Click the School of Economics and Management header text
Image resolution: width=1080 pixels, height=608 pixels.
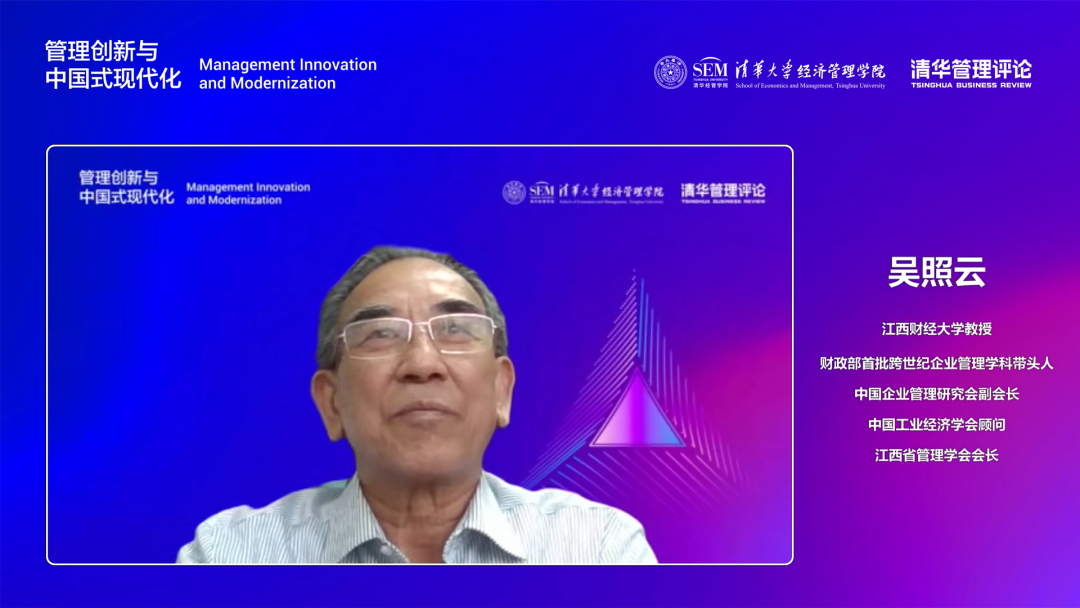coord(810,86)
